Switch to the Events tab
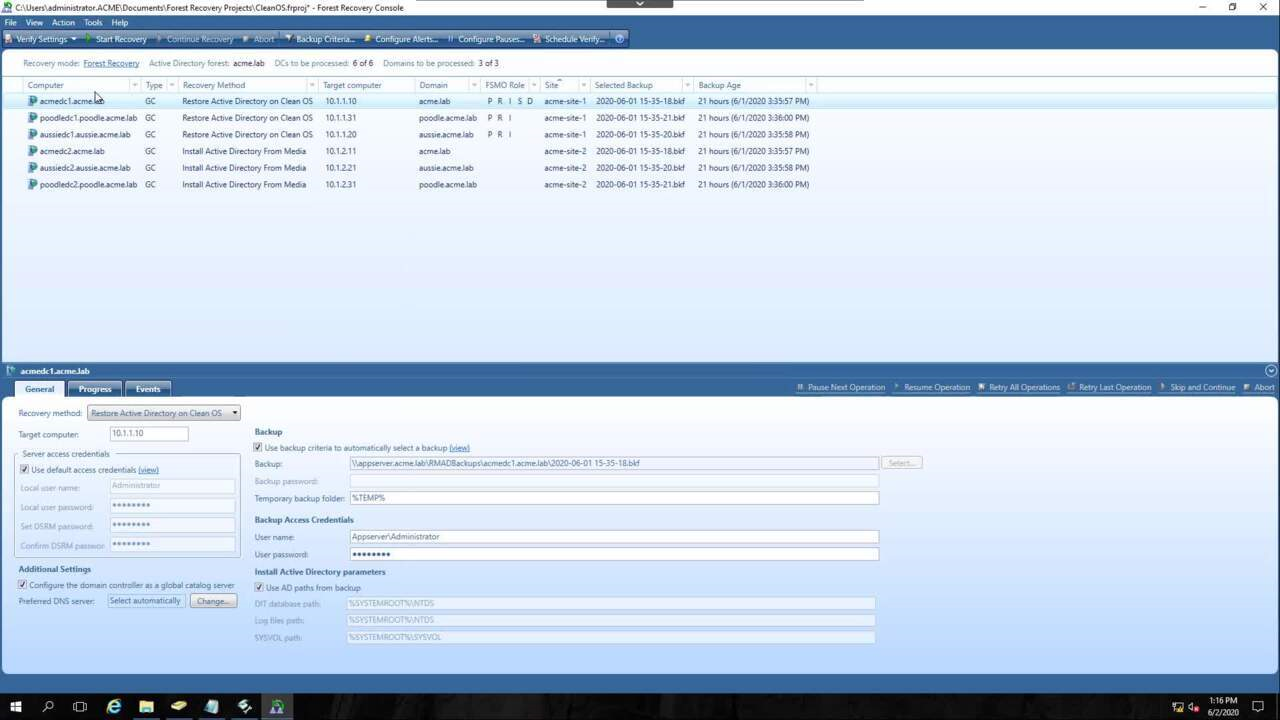This screenshot has width=1280, height=720. (148, 389)
